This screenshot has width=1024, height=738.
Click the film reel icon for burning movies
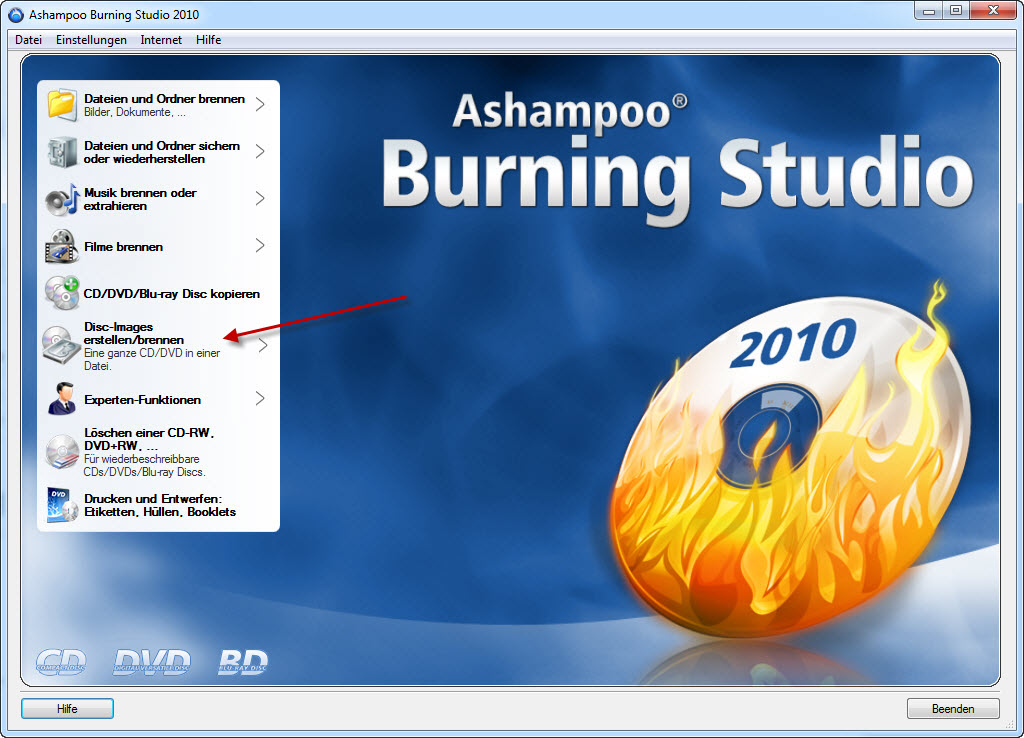[61, 246]
